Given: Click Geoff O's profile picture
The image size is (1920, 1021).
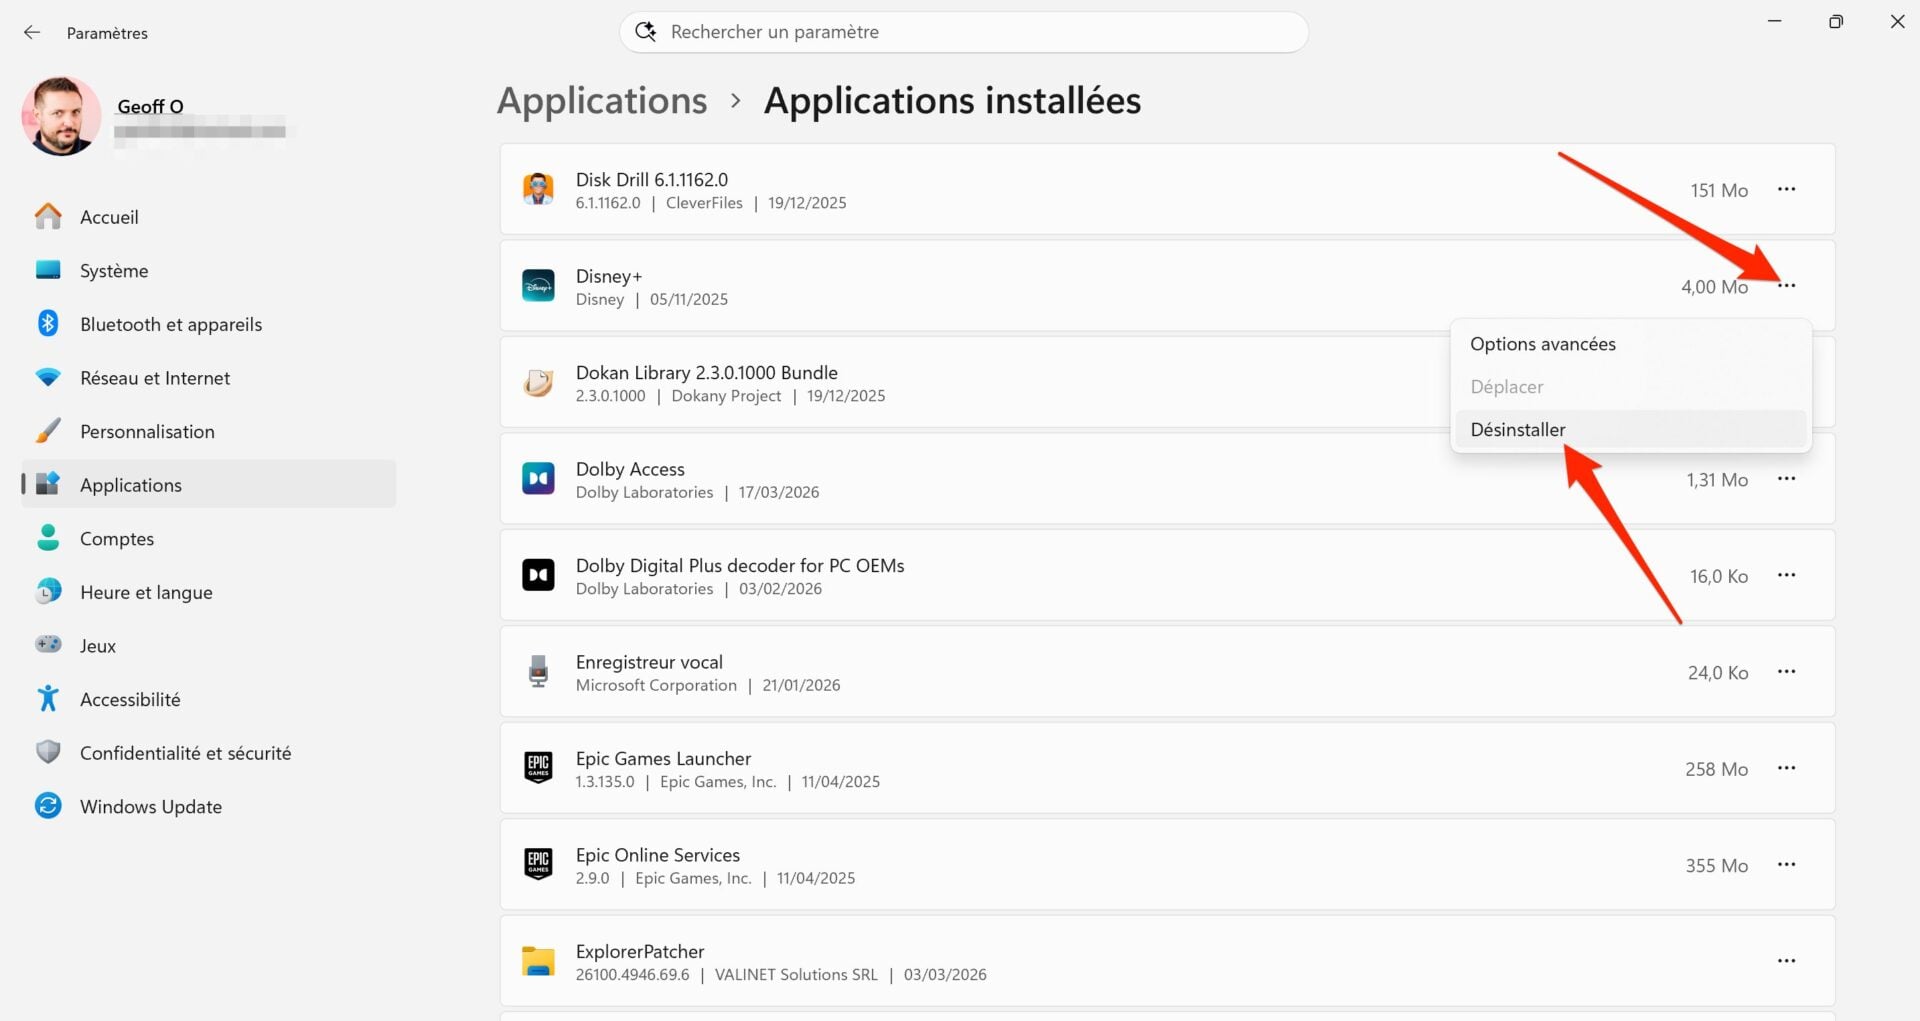Looking at the screenshot, I should coord(61,116).
